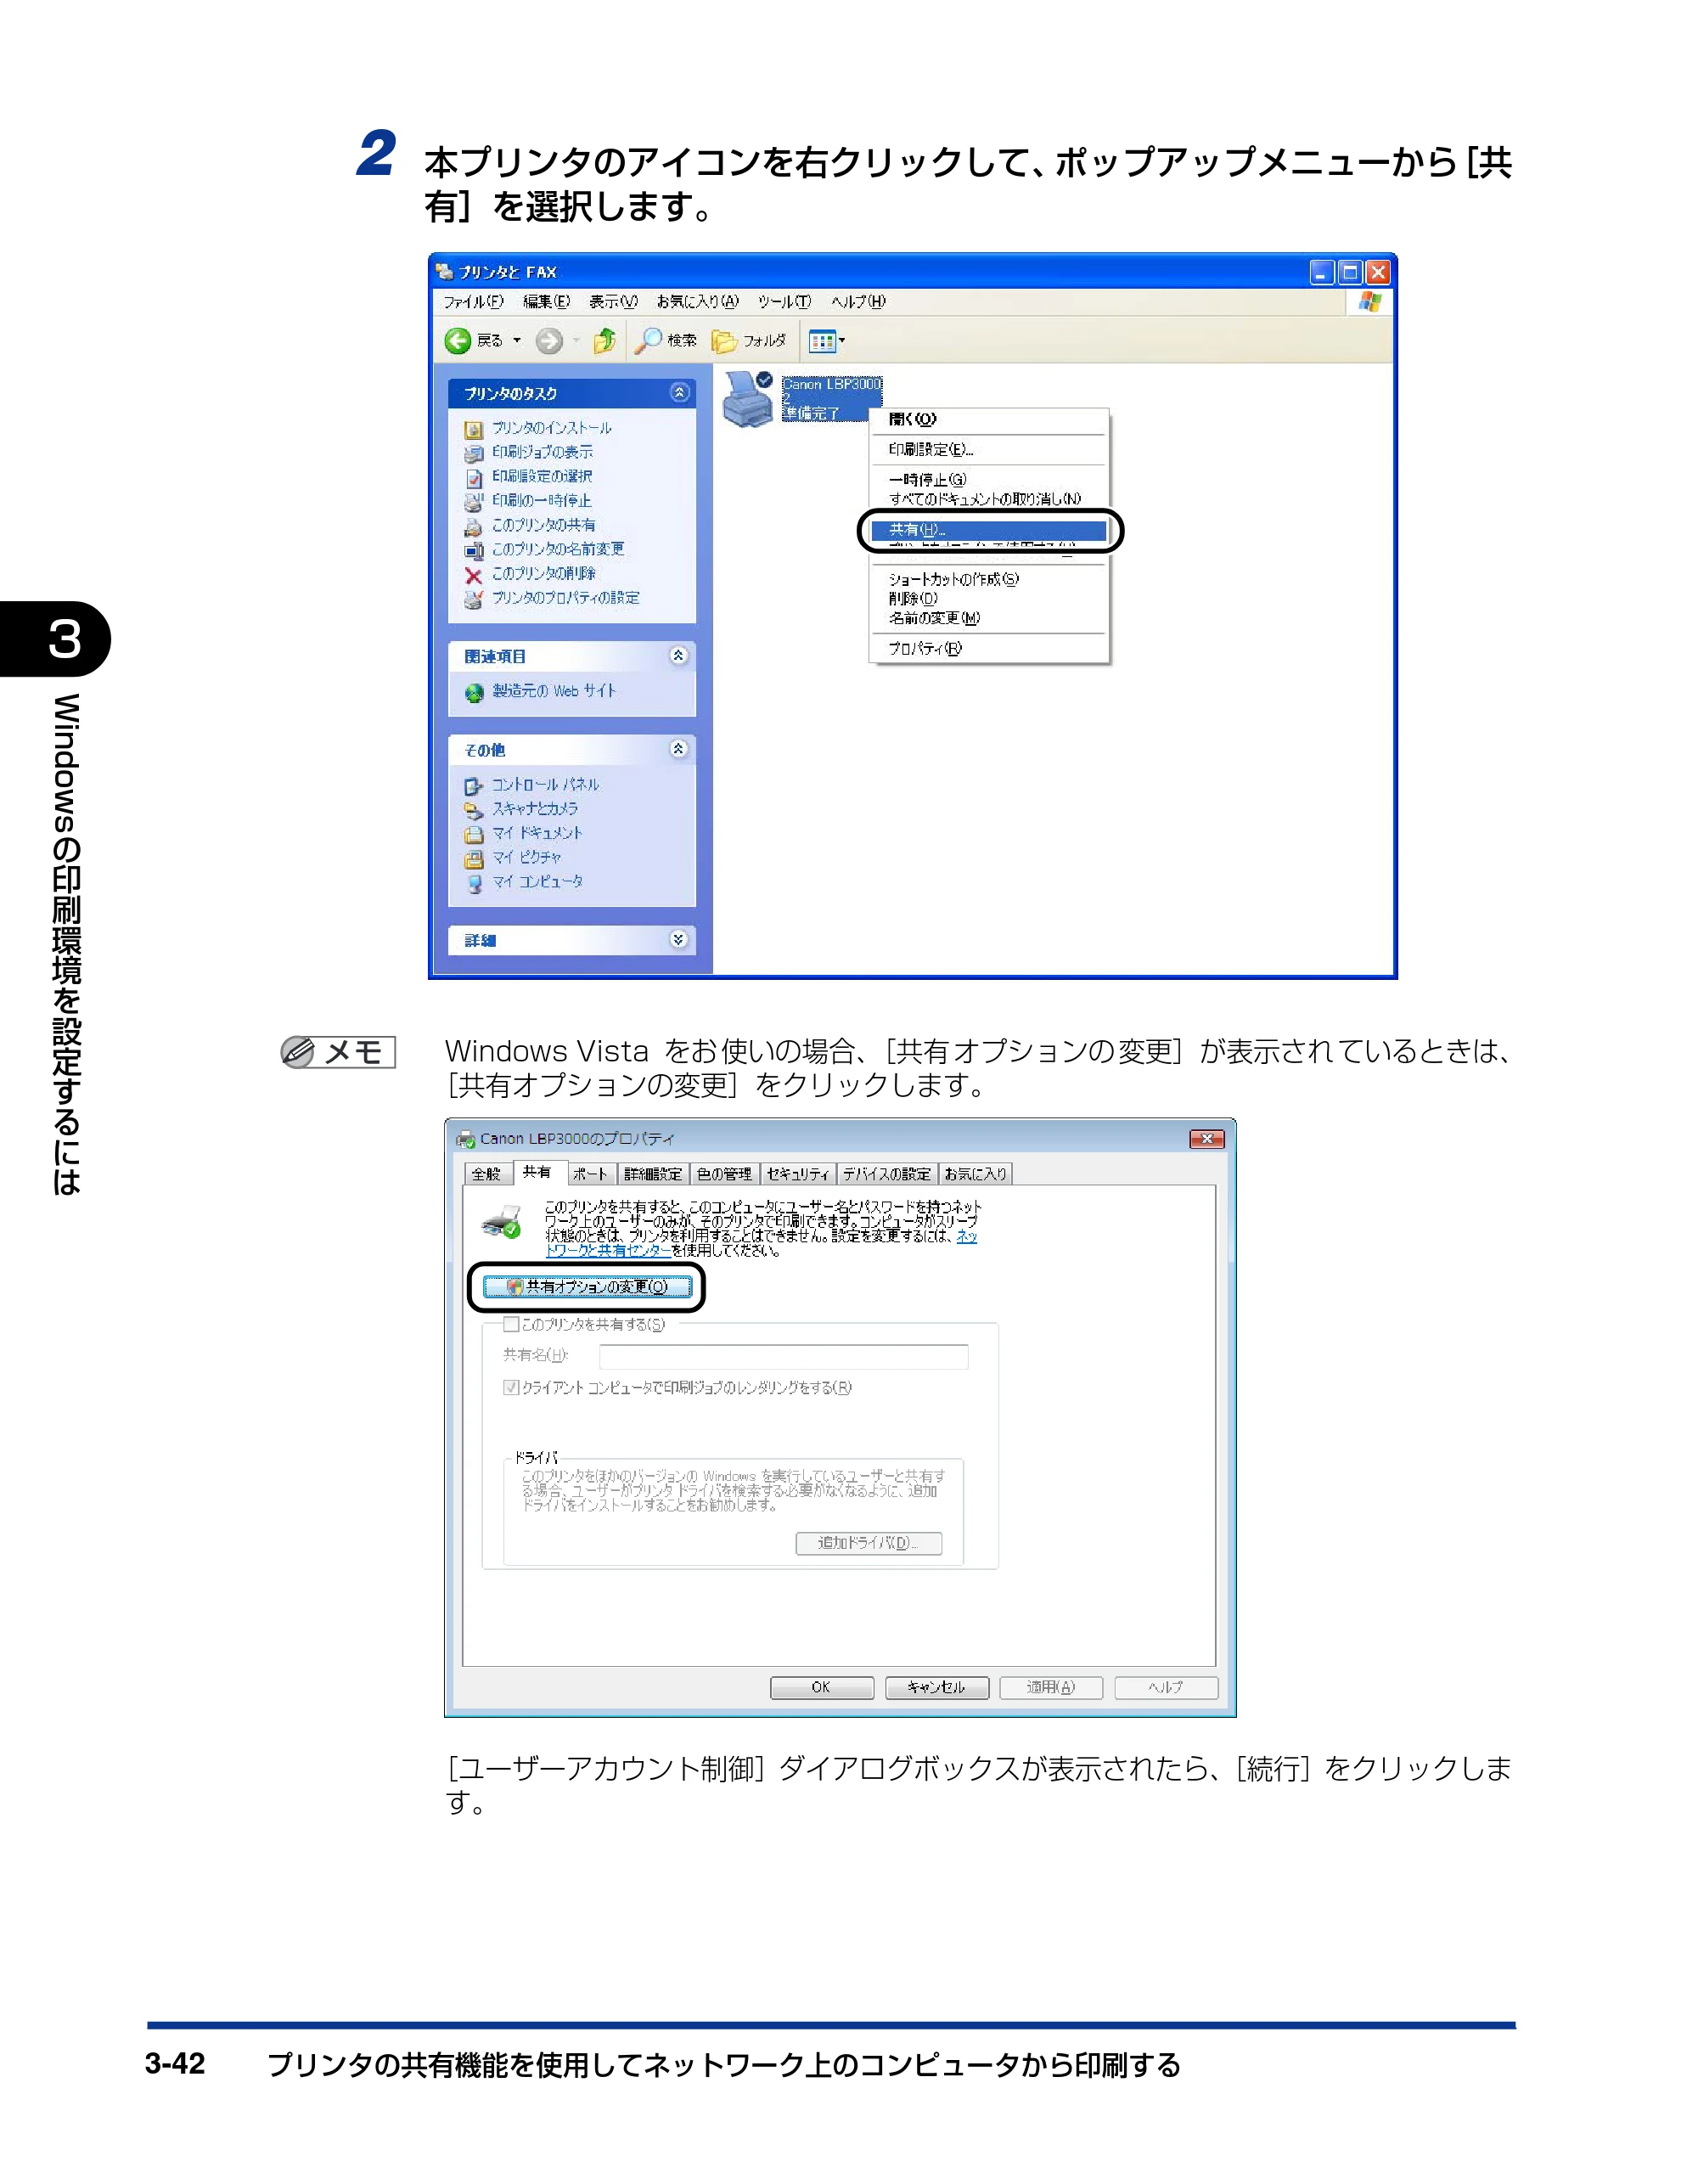Click the キャンセル button
The width and height of the screenshot is (1698, 2184).
937,1688
